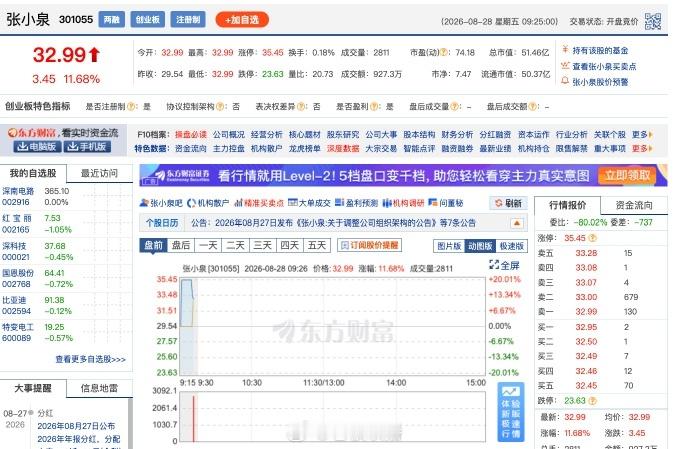Image resolution: width=690 pixels, height=449 pixels.
Task: Open 问董秘 icon link
Action: click(446, 203)
